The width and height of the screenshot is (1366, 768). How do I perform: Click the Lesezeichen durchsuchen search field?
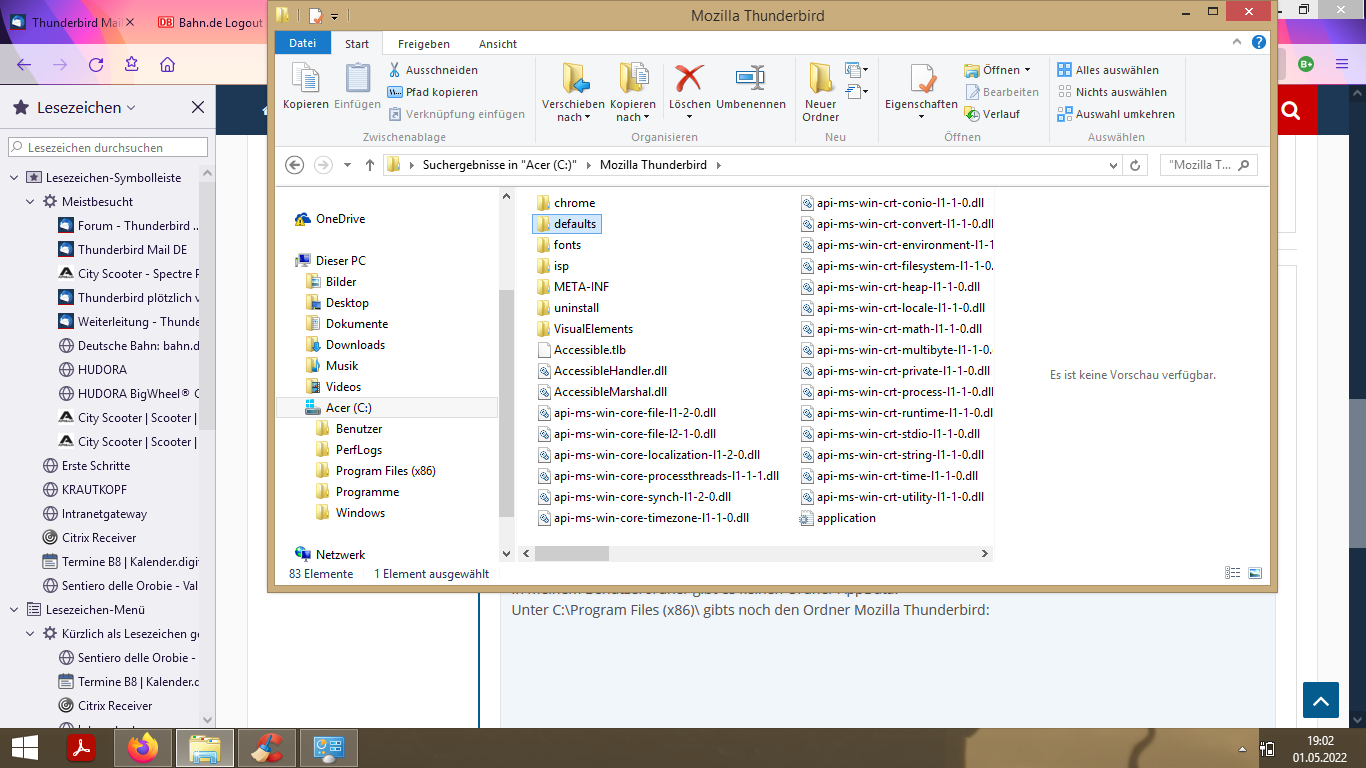108,147
